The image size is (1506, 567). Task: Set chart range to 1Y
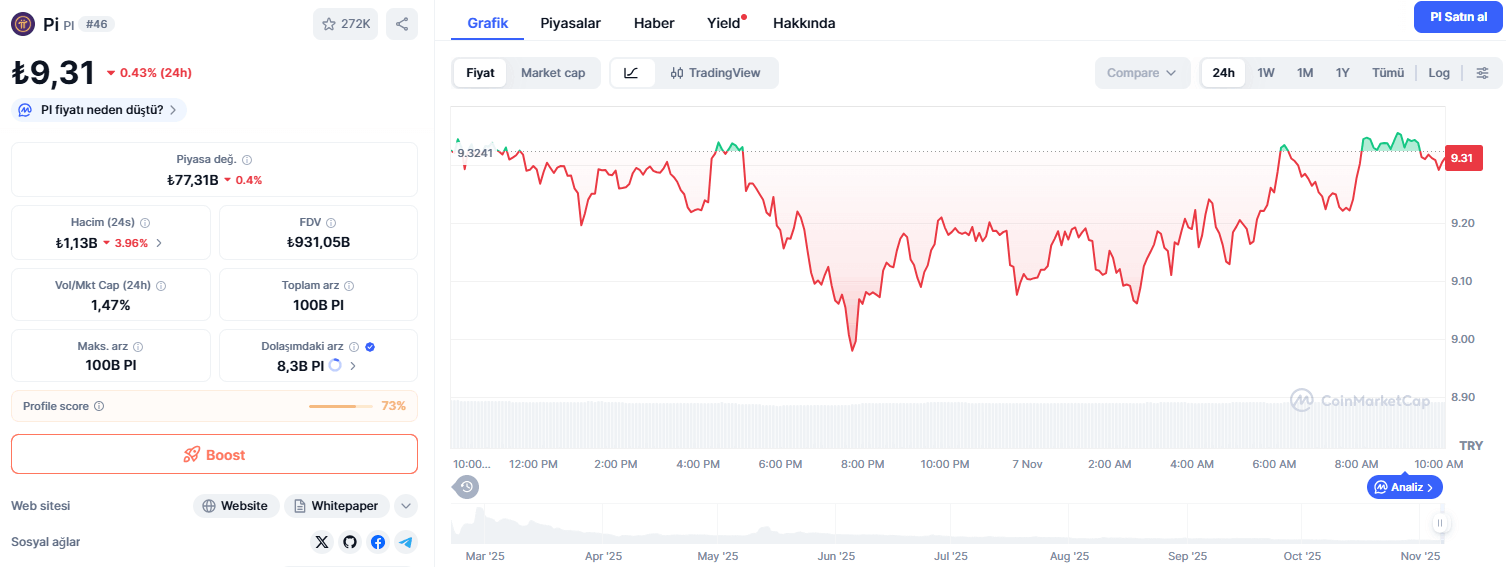click(x=1343, y=73)
